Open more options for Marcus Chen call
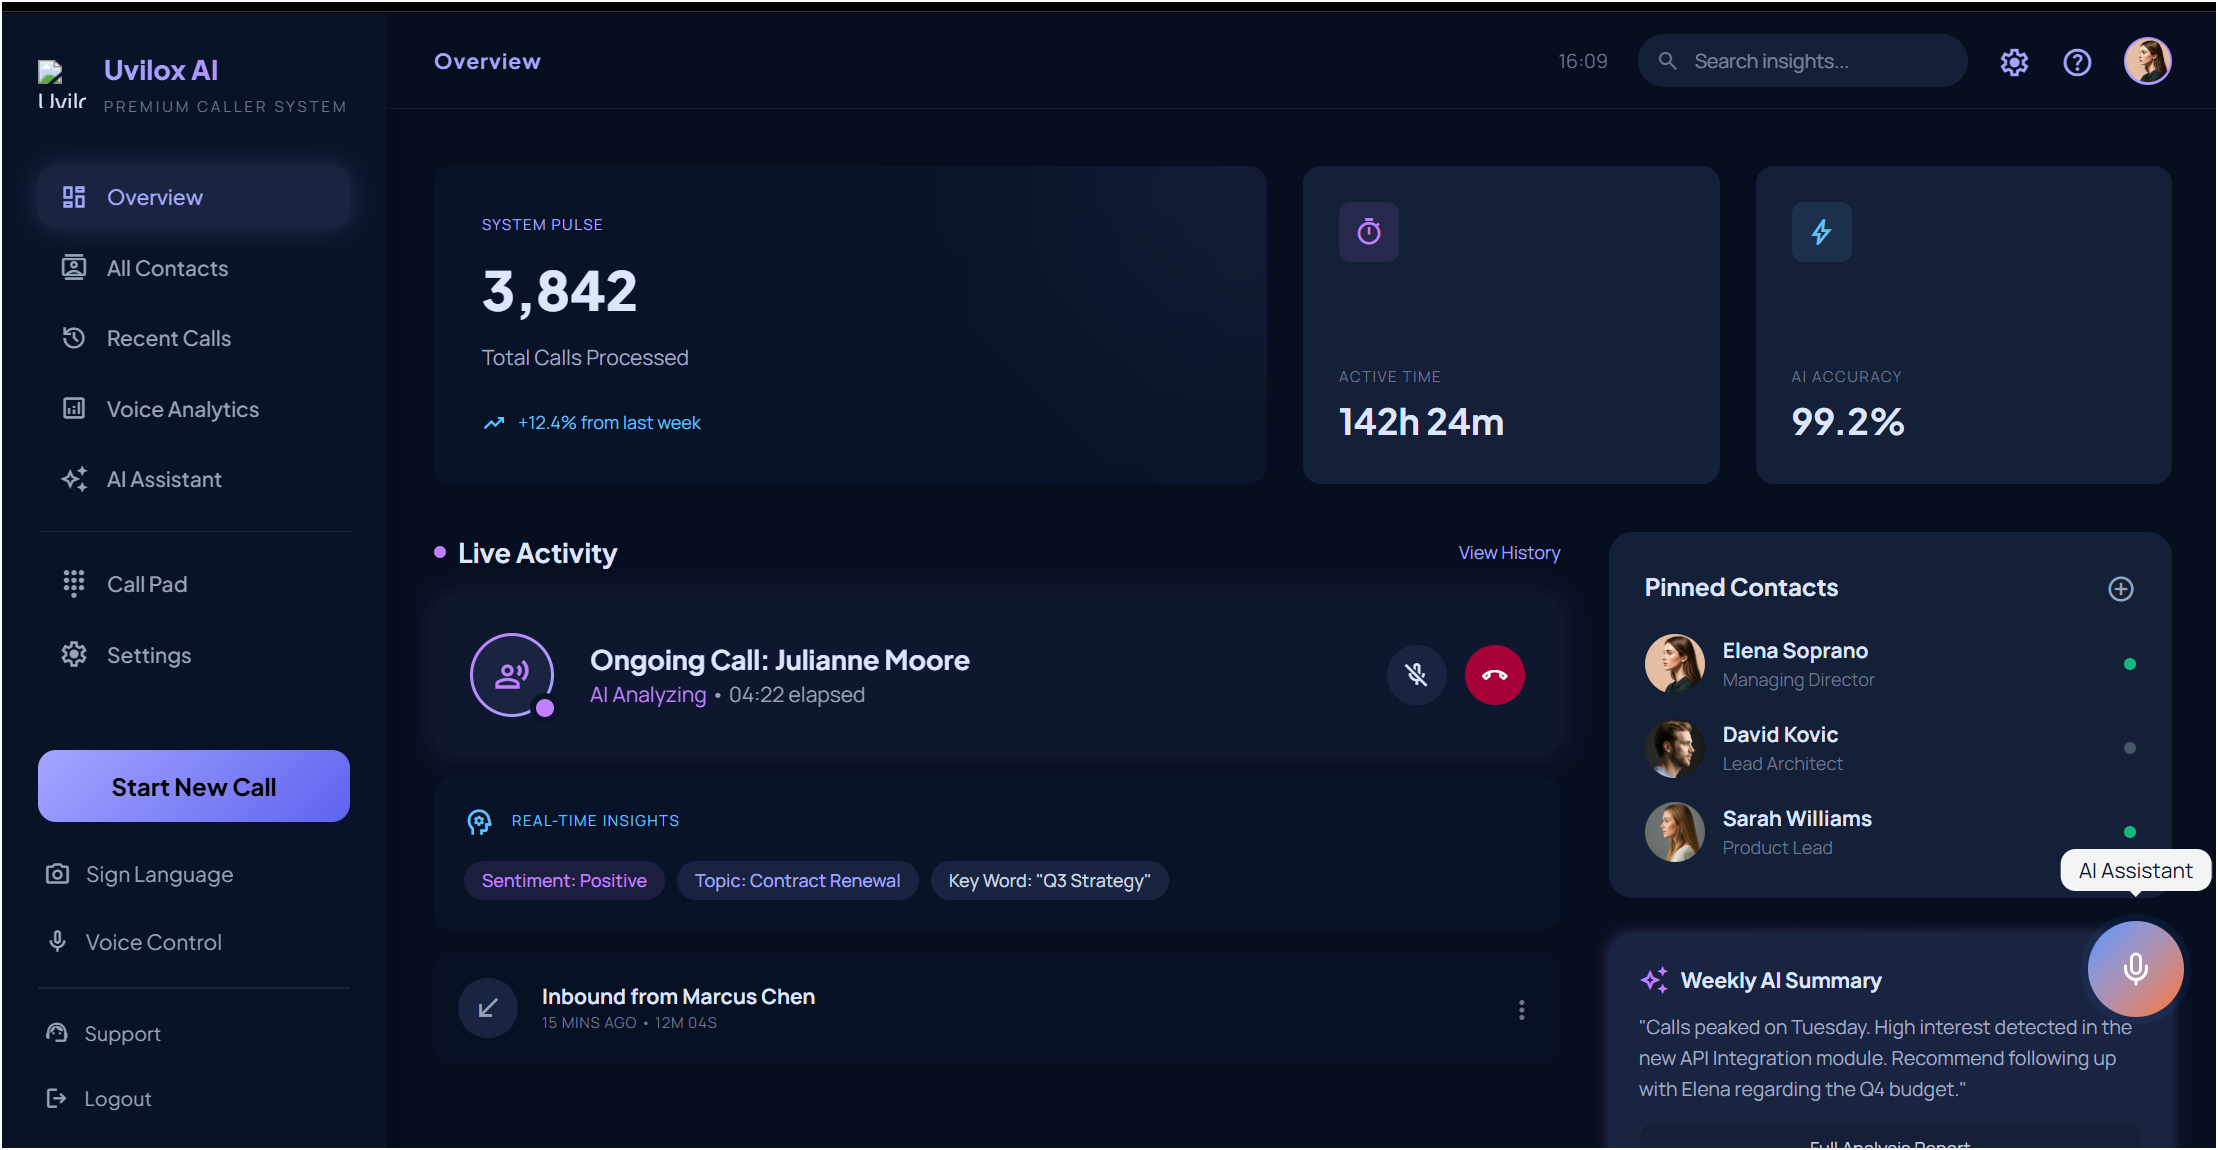 click(1521, 1010)
